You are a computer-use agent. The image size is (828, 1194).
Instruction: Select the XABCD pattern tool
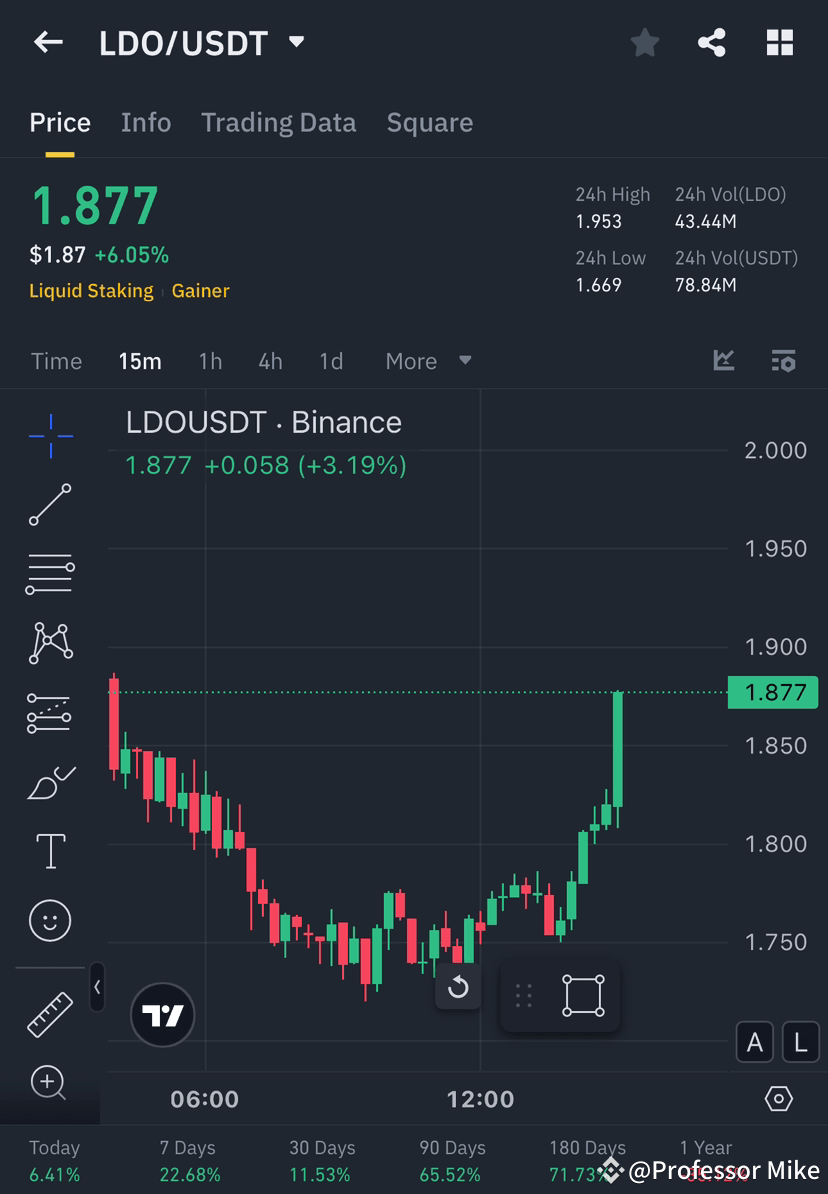(50, 643)
